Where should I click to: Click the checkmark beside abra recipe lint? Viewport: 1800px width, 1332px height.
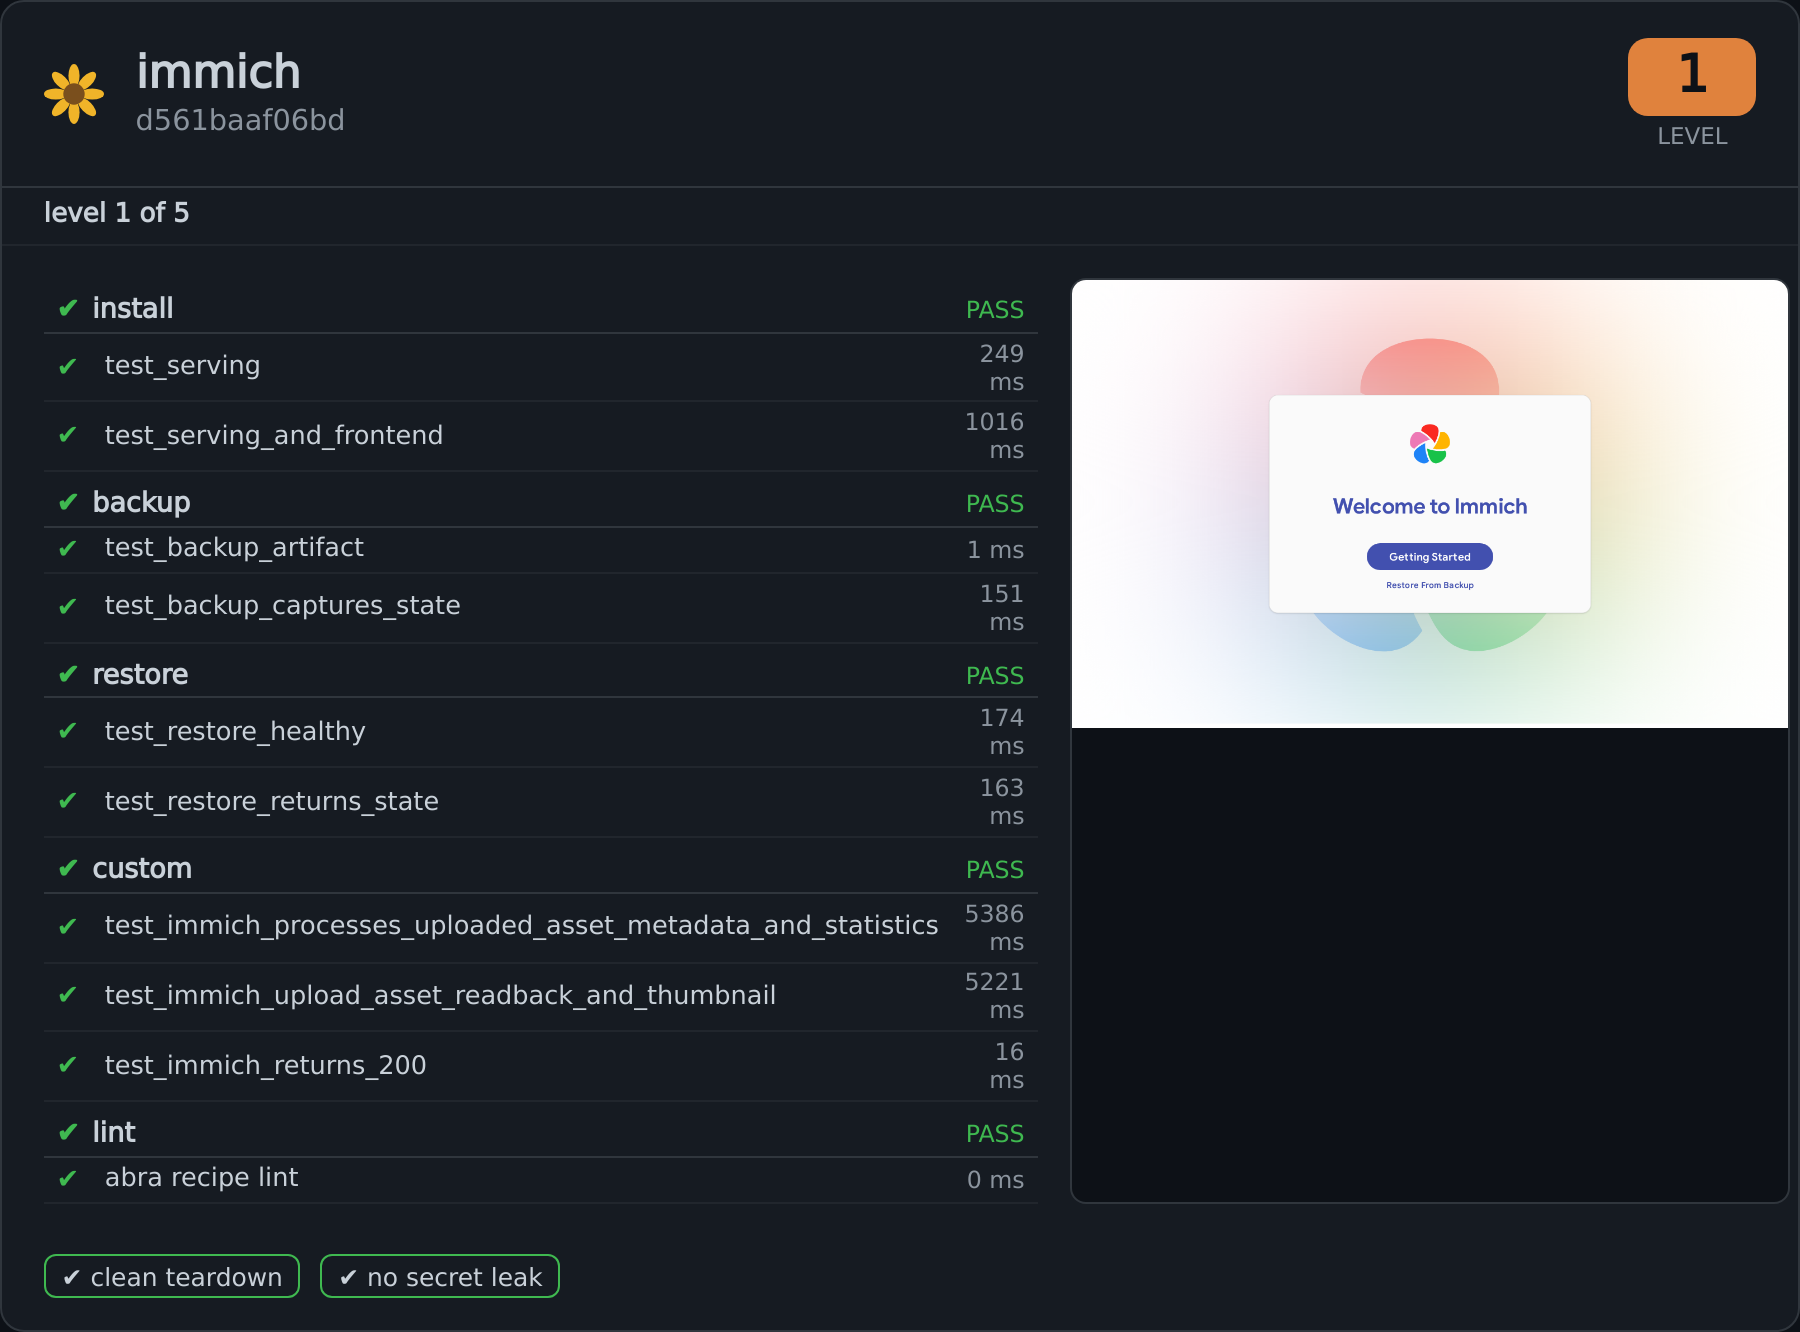pos(68,1179)
